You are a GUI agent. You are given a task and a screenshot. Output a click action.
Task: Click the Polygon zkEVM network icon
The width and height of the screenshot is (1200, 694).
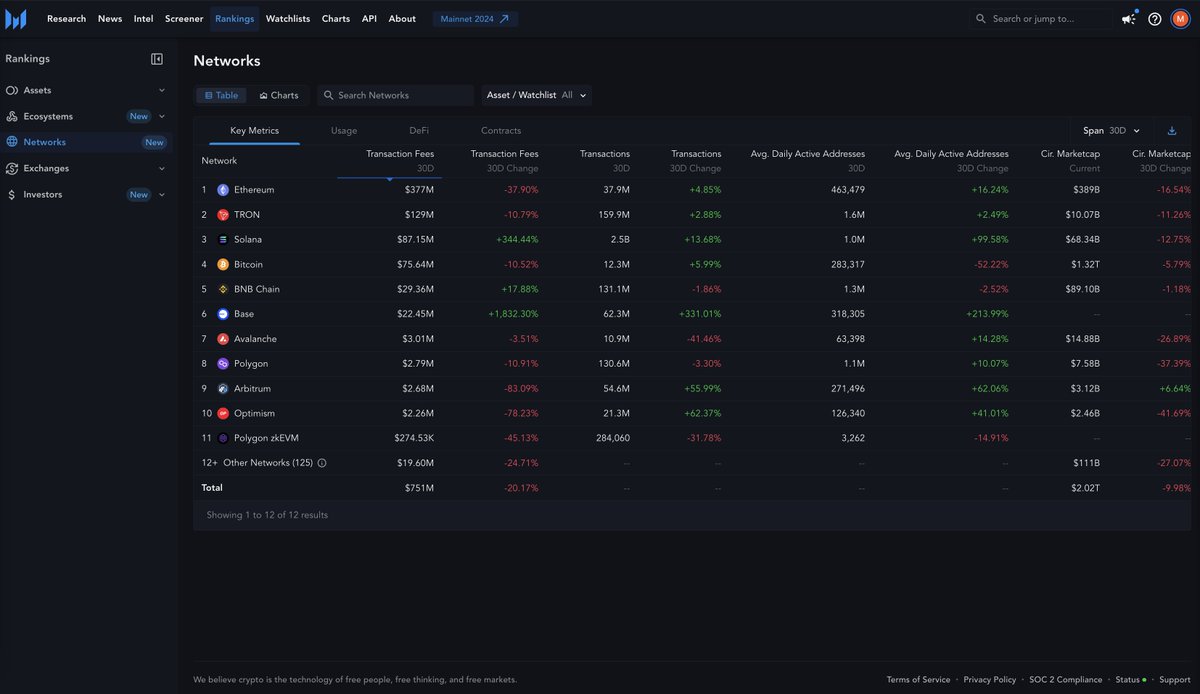[x=223, y=438]
